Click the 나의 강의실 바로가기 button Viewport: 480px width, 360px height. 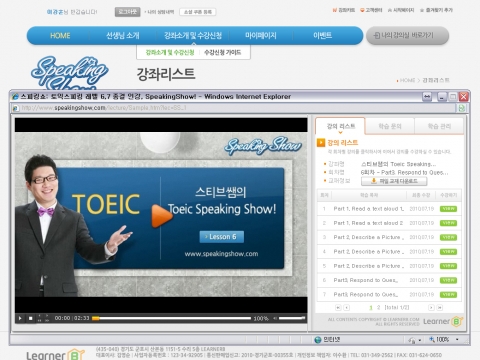tap(407, 35)
